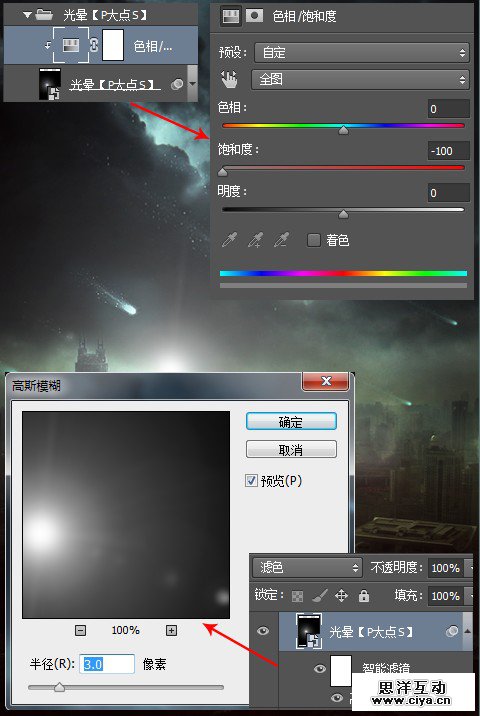The height and width of the screenshot is (716, 480).
Task: Switch to adjustment properties icon in 色相/饱和度 panel
Action: click(x=231, y=16)
